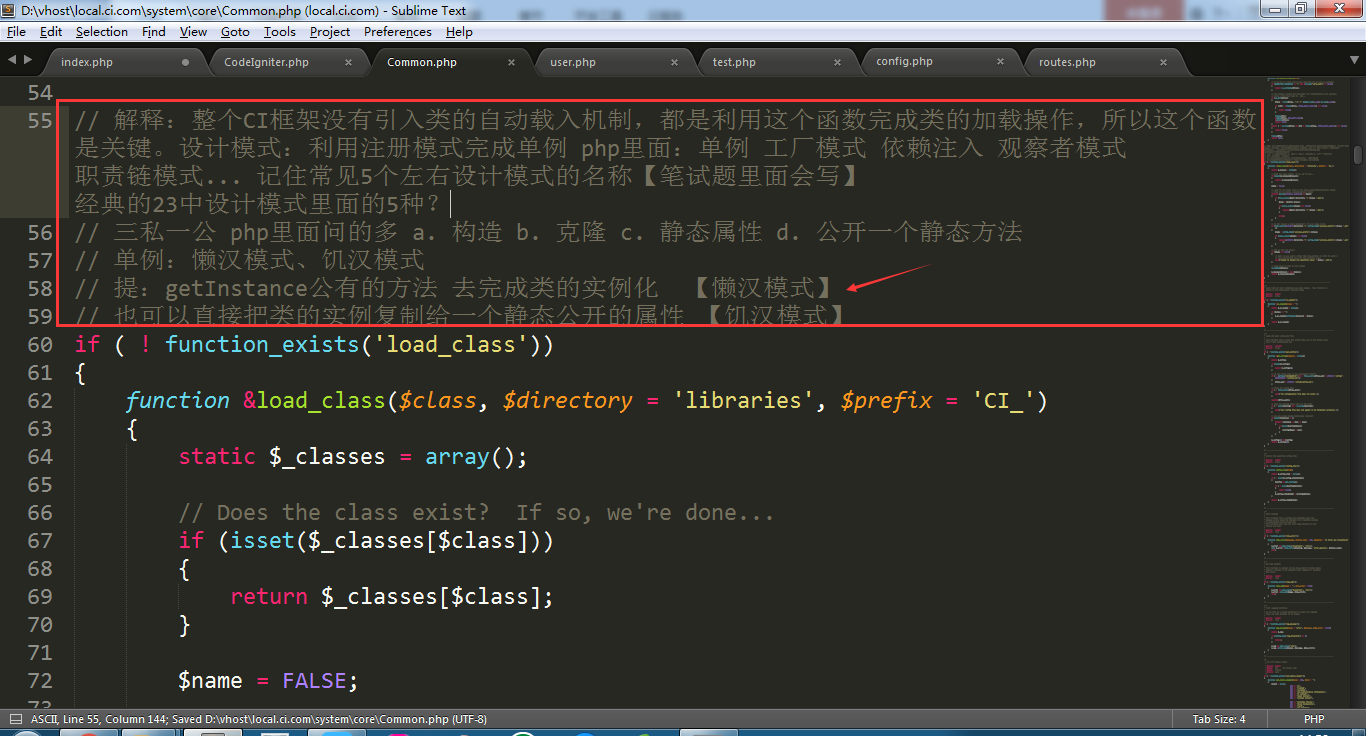Open the Tab Size: 4 indentation menu
1366x736 pixels.
tap(1218, 719)
